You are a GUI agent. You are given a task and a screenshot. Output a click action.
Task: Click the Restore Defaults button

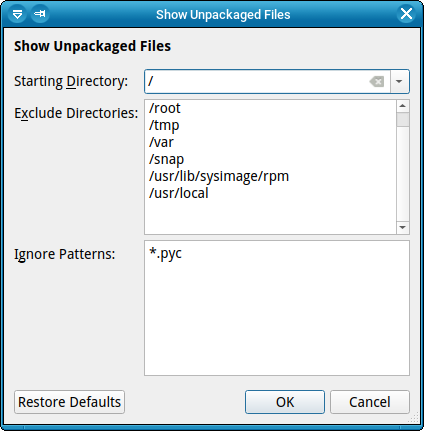69,402
